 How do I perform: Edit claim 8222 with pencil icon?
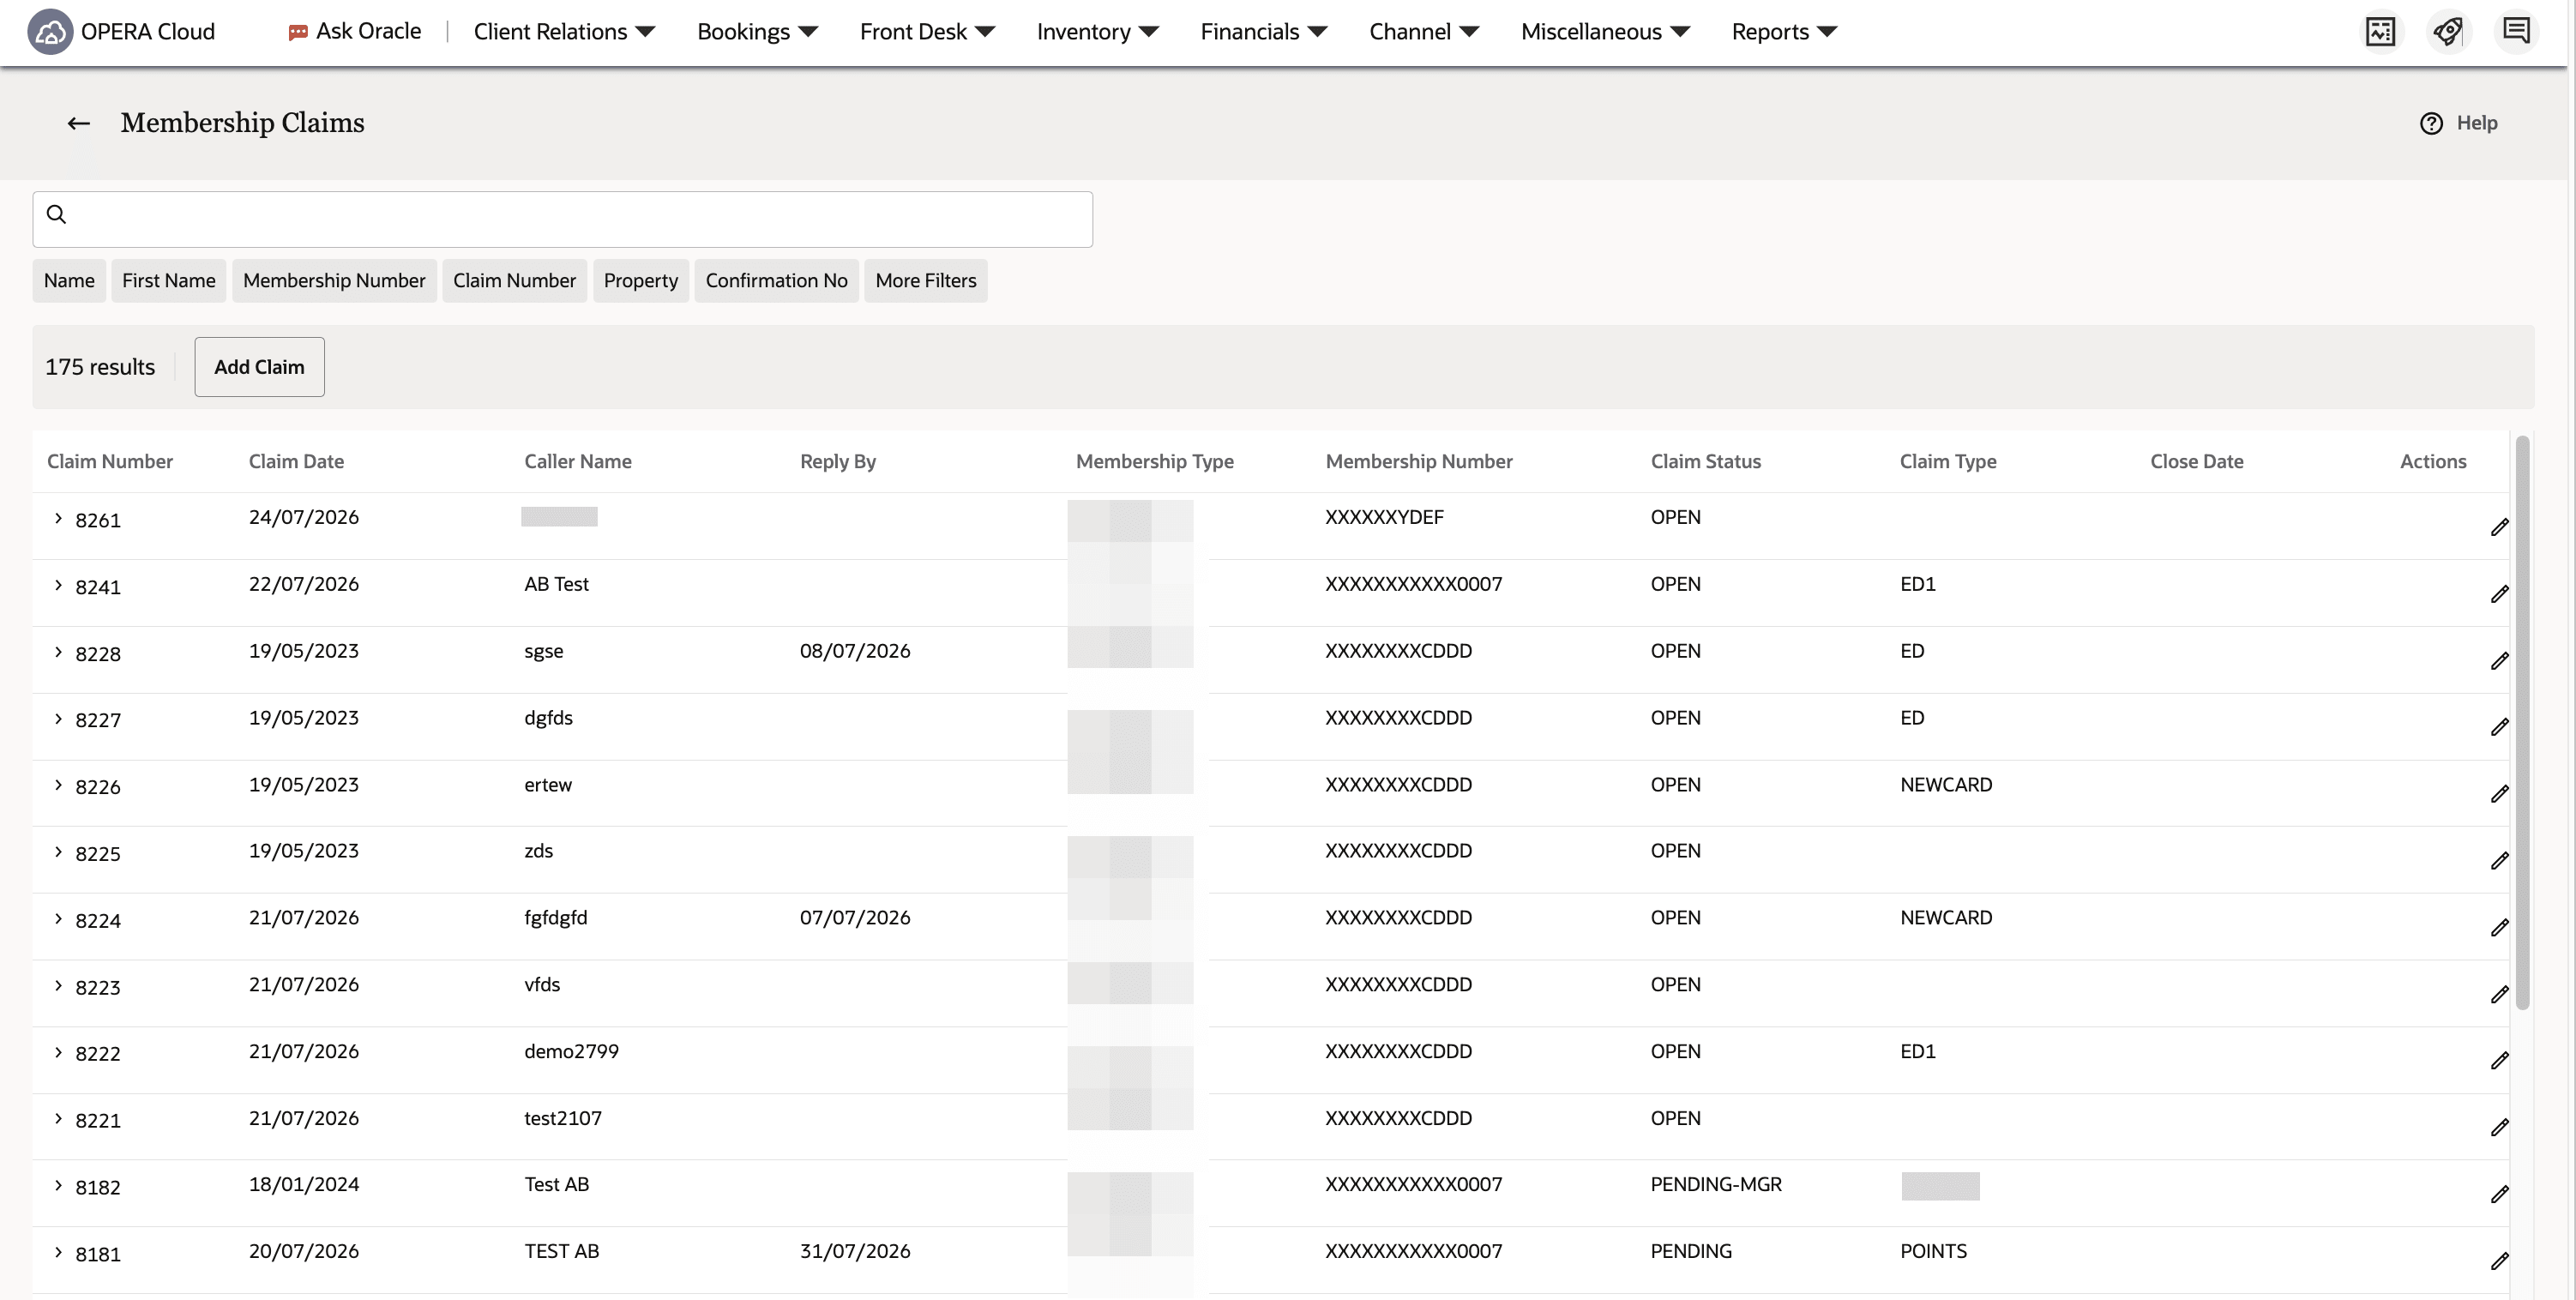click(2499, 1061)
